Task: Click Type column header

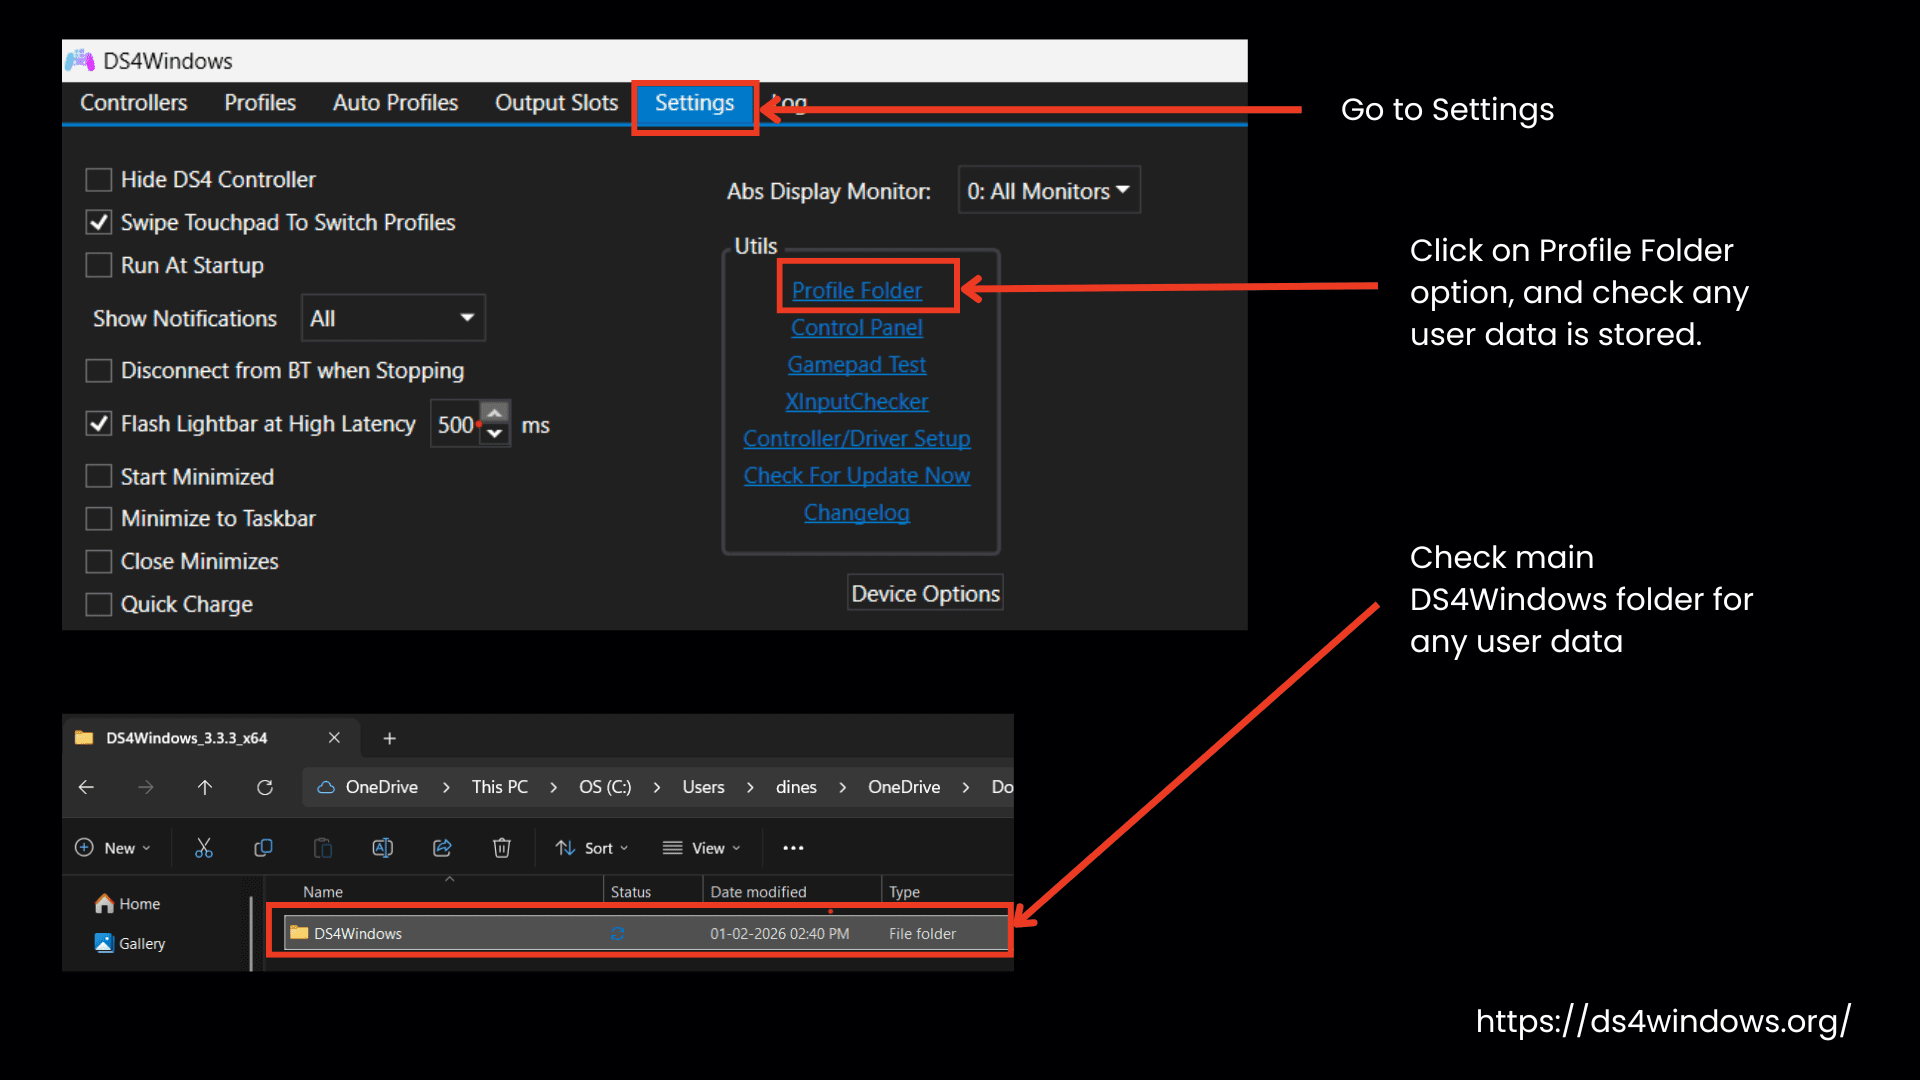Action: click(904, 891)
